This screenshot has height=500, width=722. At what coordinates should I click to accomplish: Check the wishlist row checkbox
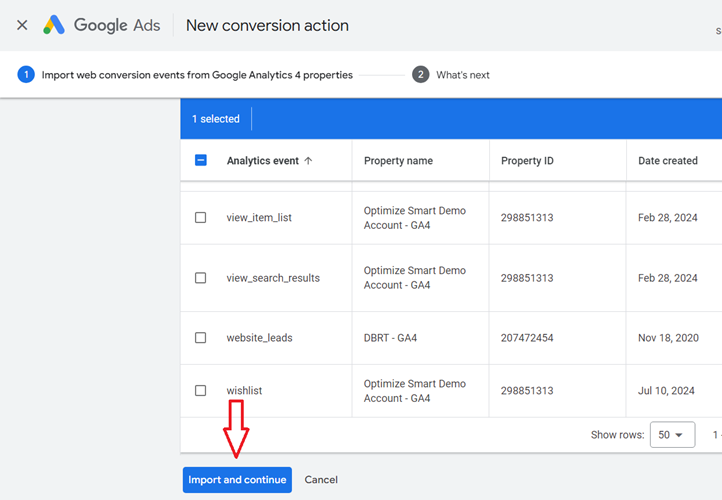200,390
